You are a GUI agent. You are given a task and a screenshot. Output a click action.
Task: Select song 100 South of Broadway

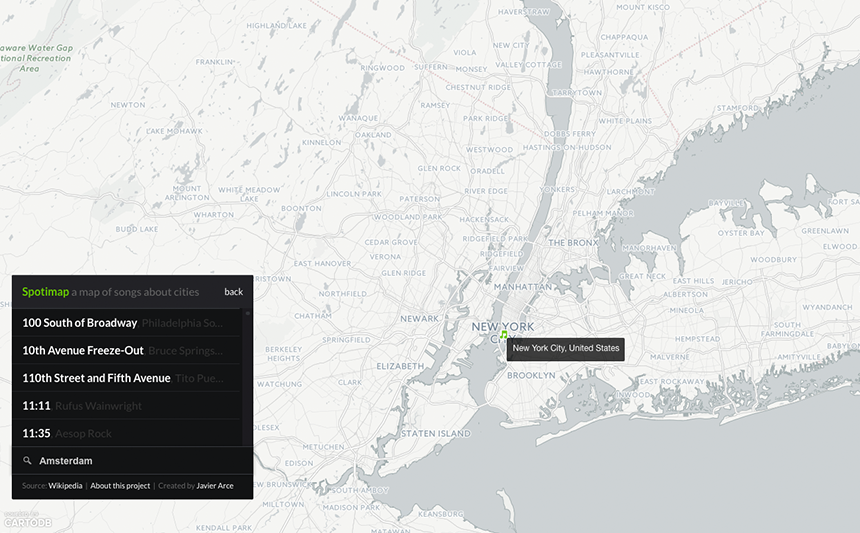[80, 323]
